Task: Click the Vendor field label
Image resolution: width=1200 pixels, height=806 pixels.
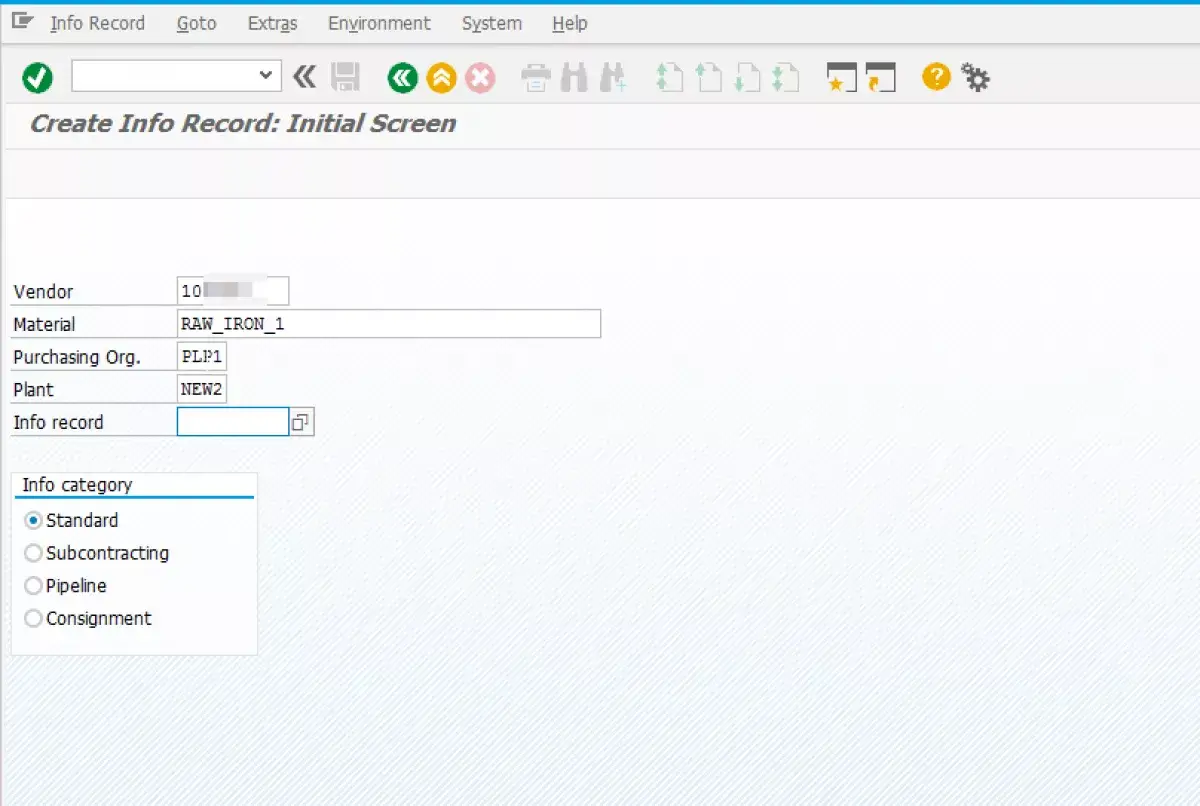Action: (43, 292)
